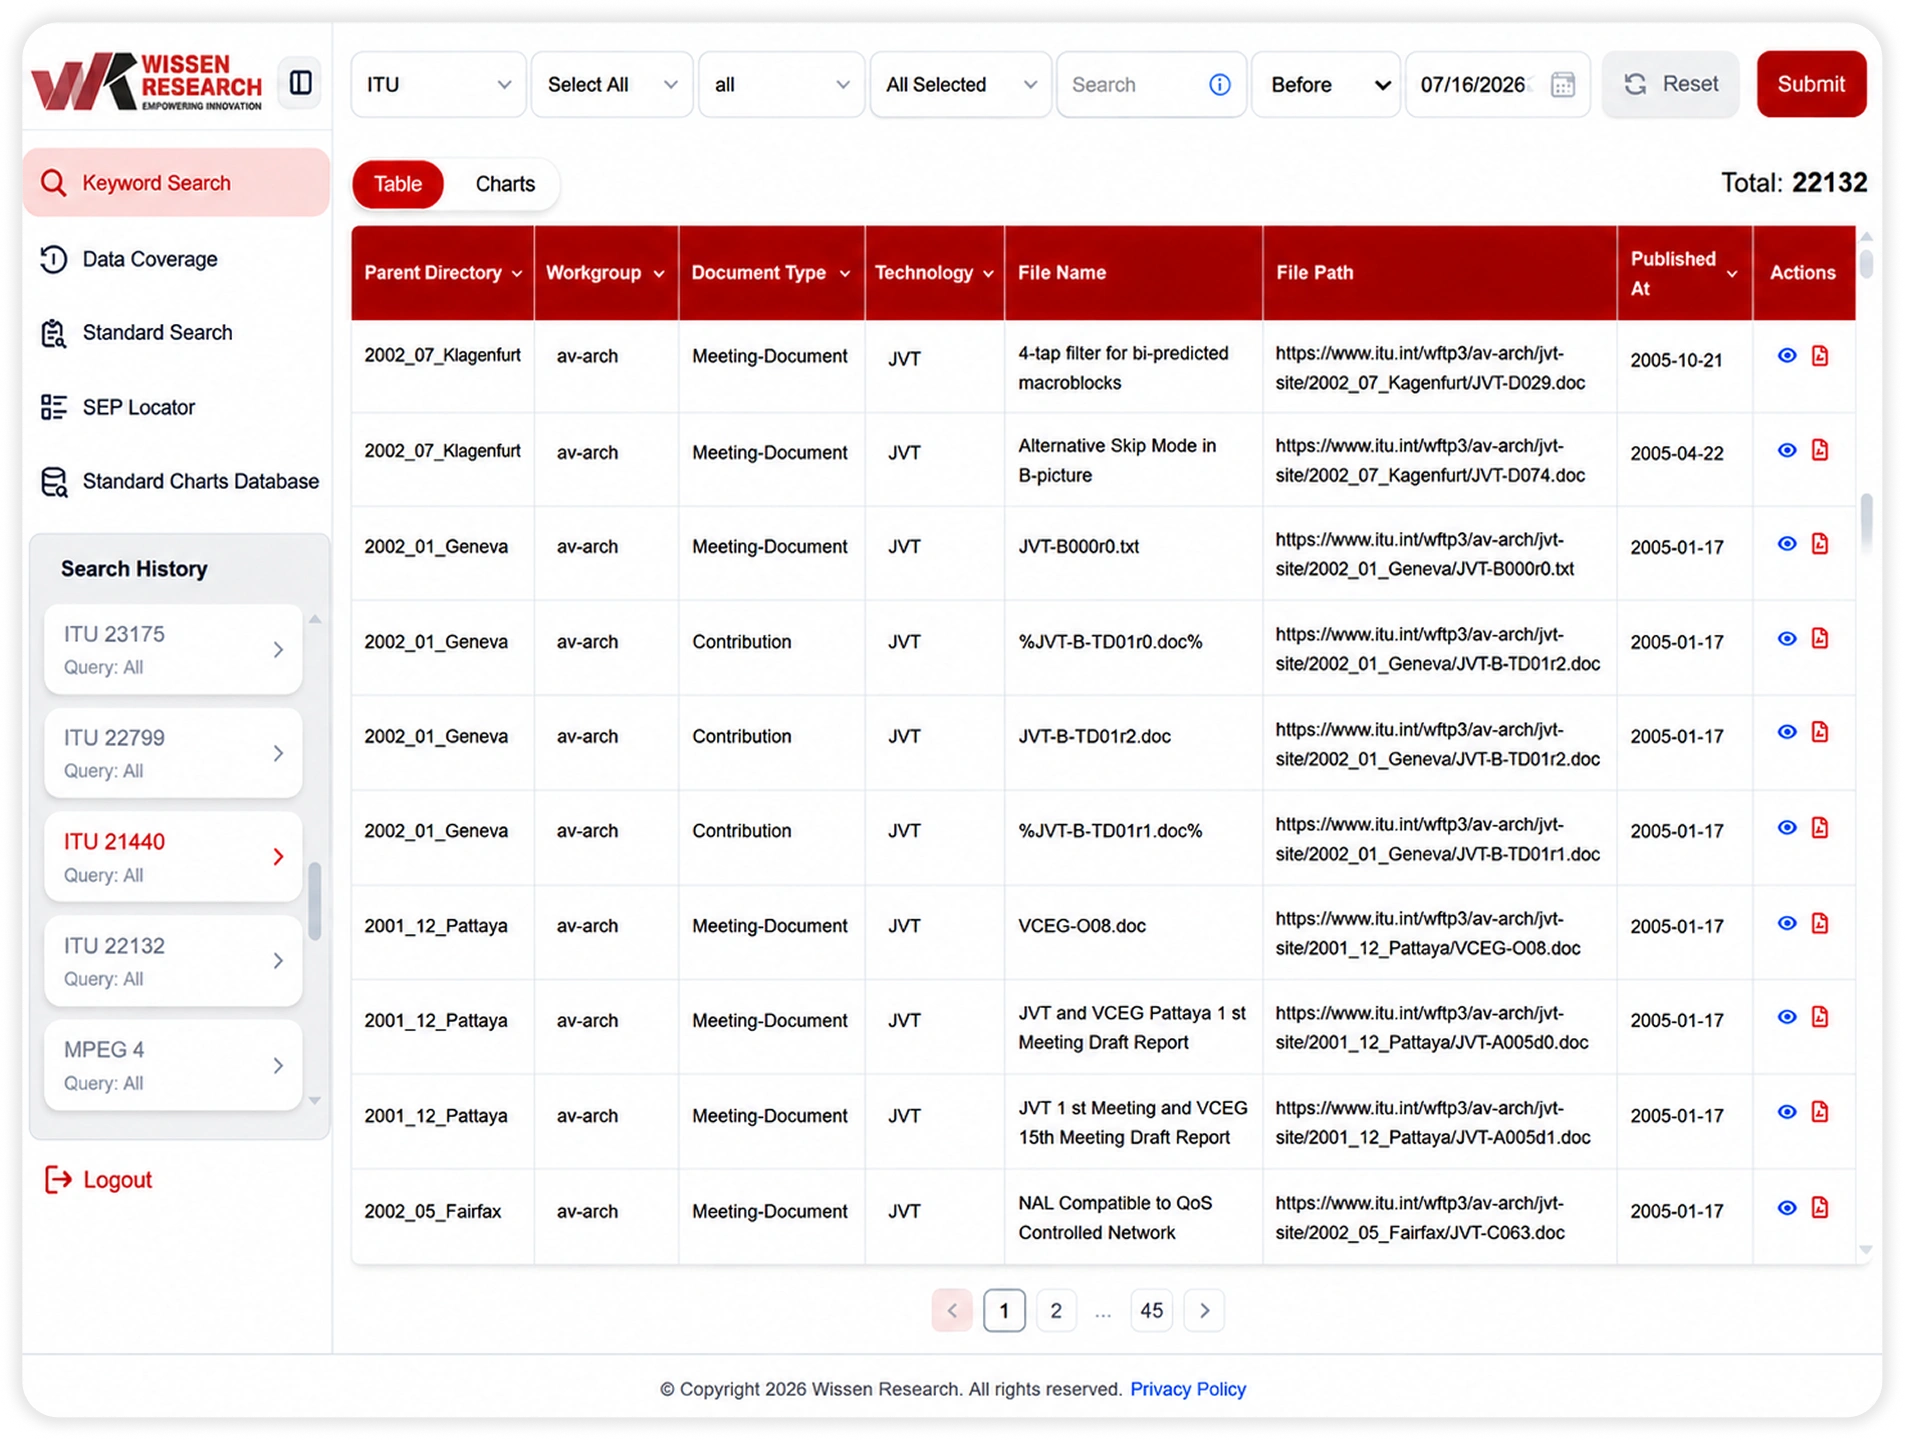The height and width of the screenshot is (1440, 1905).
Task: View Alternative Skip Mode document via eye icon
Action: (1786, 450)
